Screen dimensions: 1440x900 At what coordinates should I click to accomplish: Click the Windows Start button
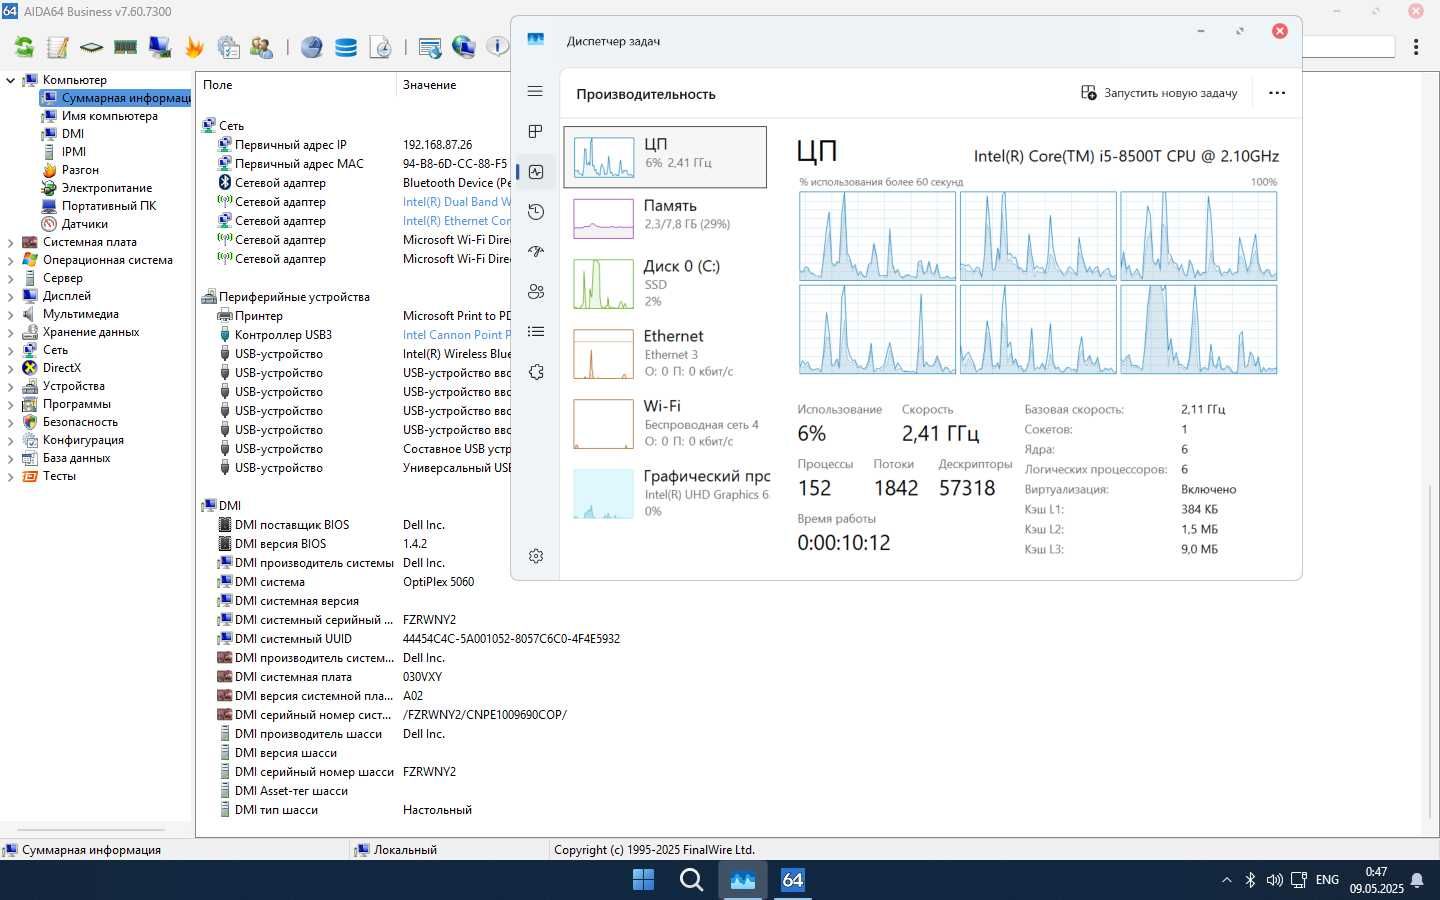[643, 880]
